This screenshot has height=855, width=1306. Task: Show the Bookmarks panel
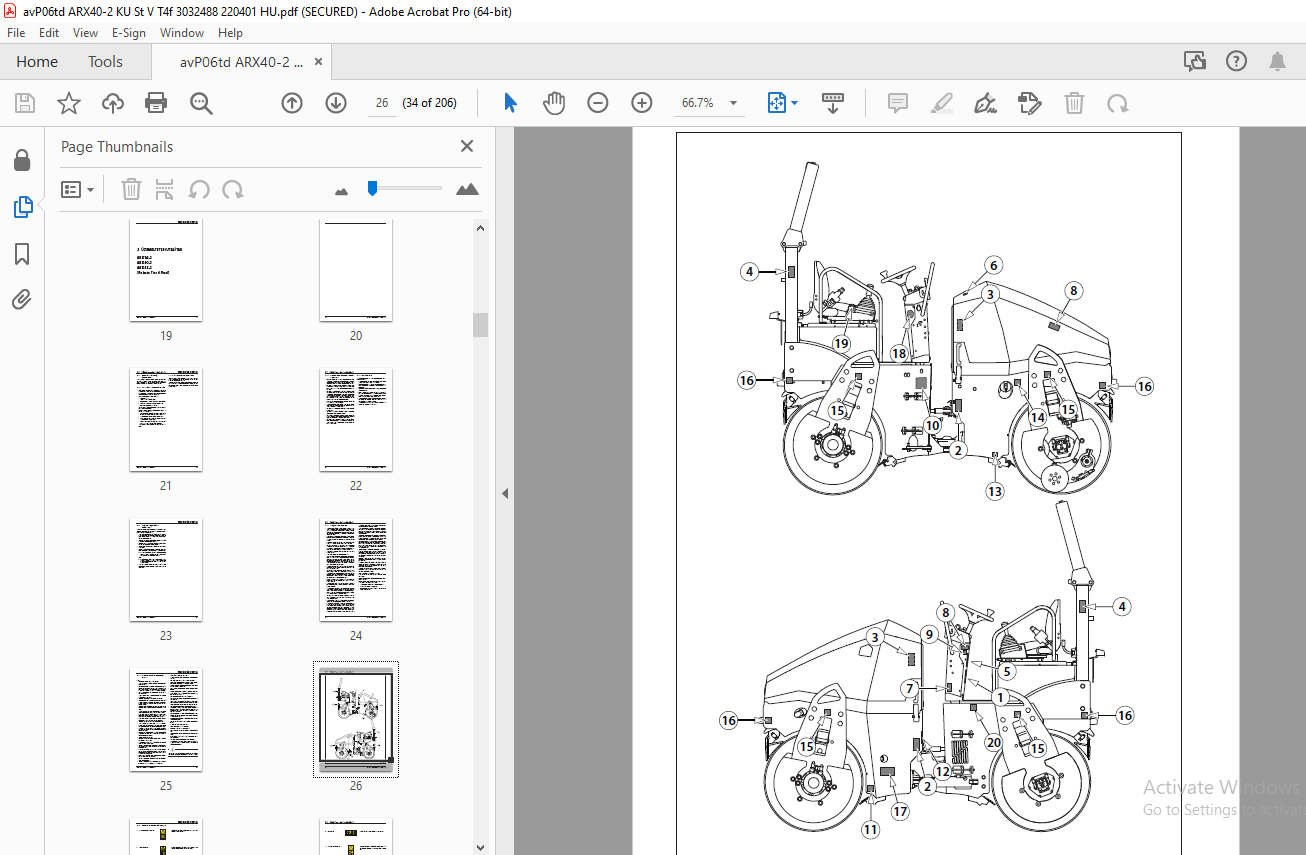21,254
